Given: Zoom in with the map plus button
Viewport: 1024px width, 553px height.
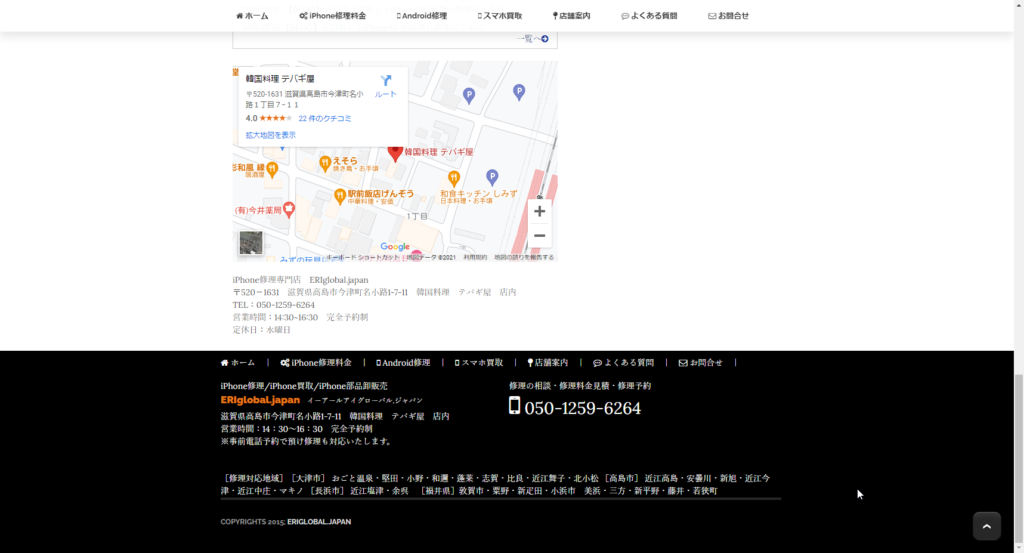Looking at the screenshot, I should 539,212.
